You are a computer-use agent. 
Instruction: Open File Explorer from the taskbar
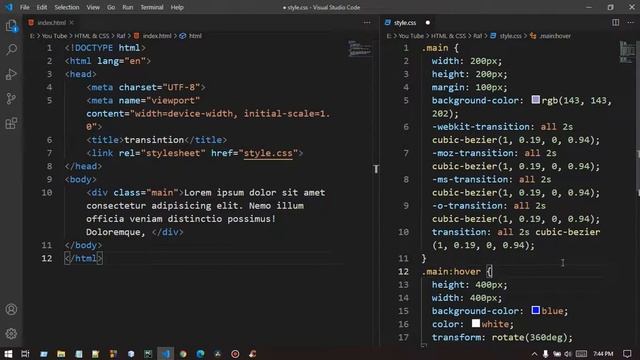[61, 353]
